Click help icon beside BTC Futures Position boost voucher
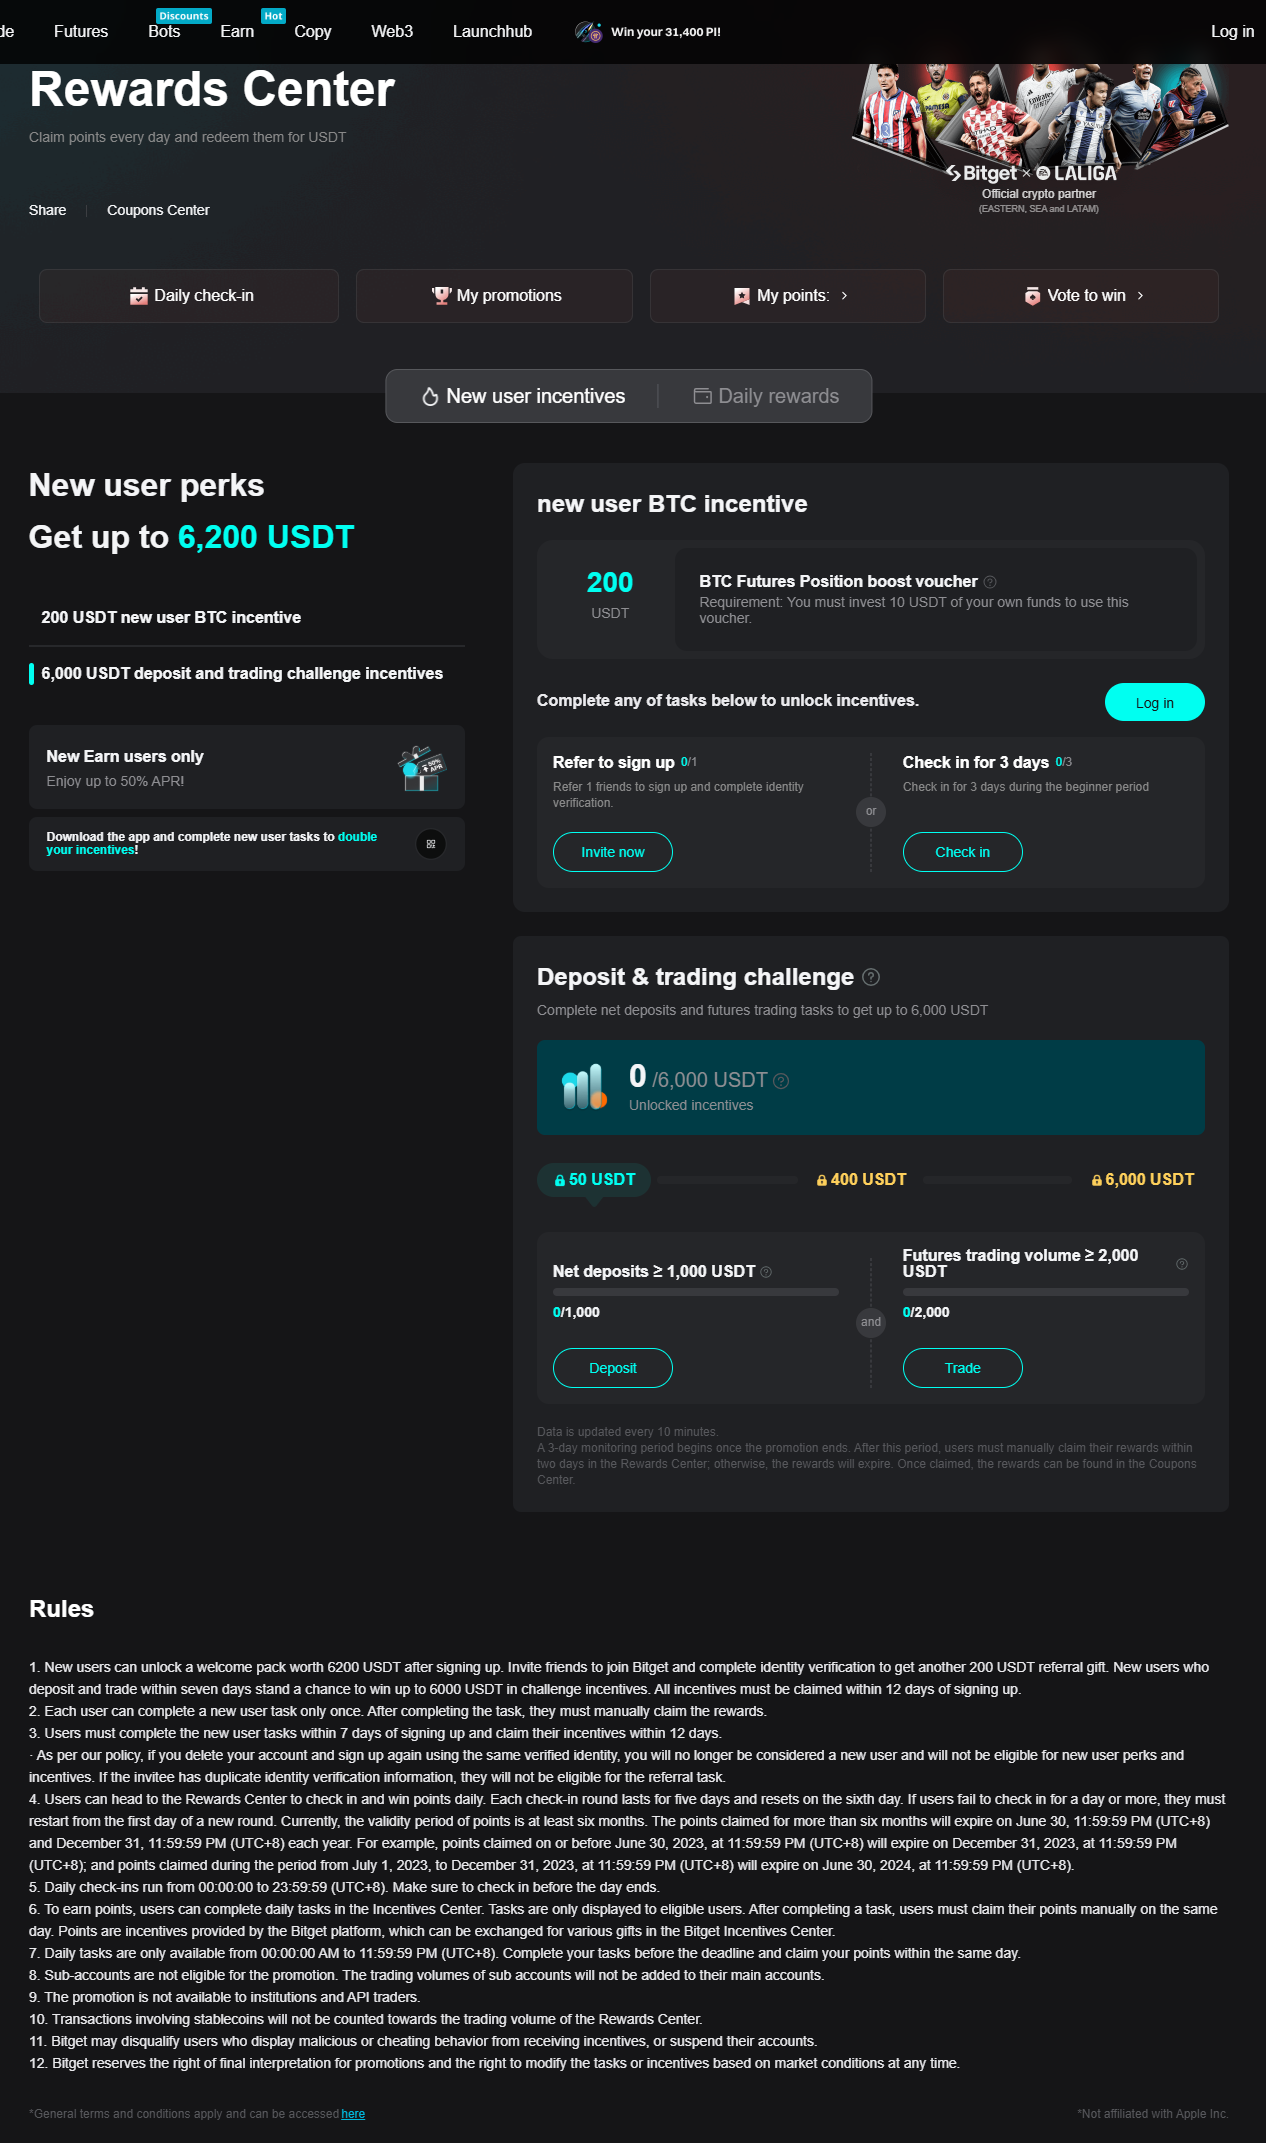This screenshot has height=2143, width=1266. point(990,582)
